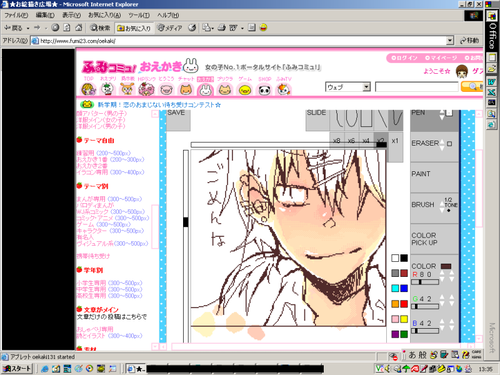Open the Back button history dropdown arrow
The height and width of the screenshot is (375, 500).
(28, 28)
